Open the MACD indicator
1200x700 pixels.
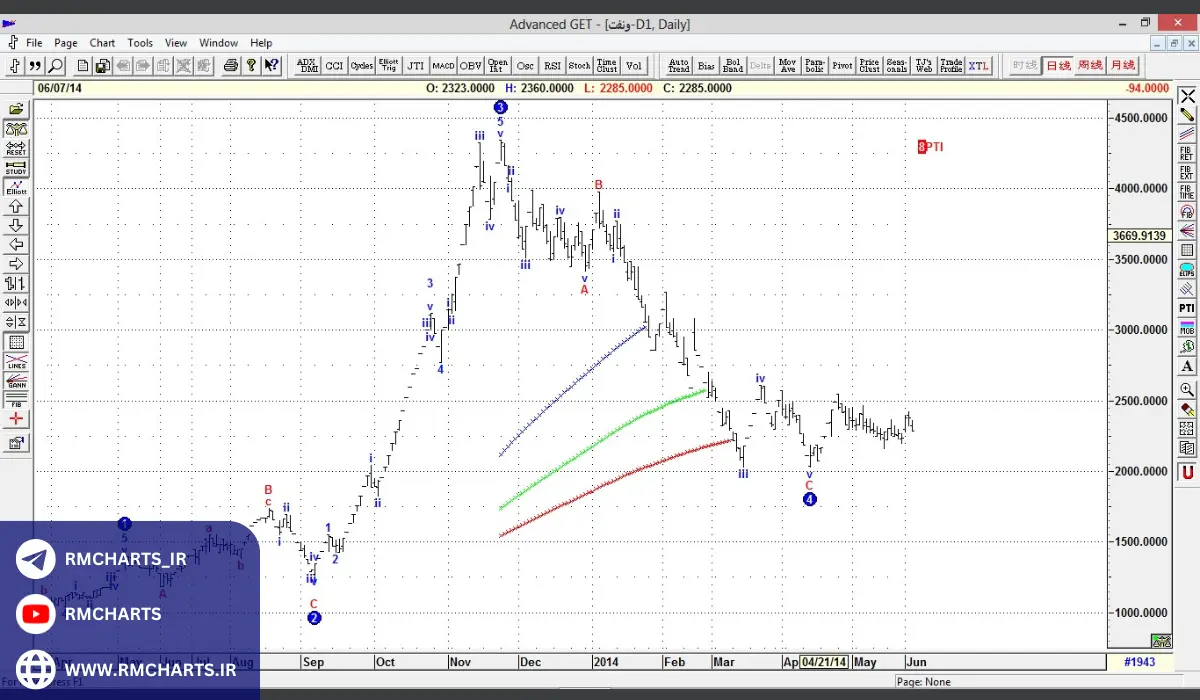(x=443, y=66)
